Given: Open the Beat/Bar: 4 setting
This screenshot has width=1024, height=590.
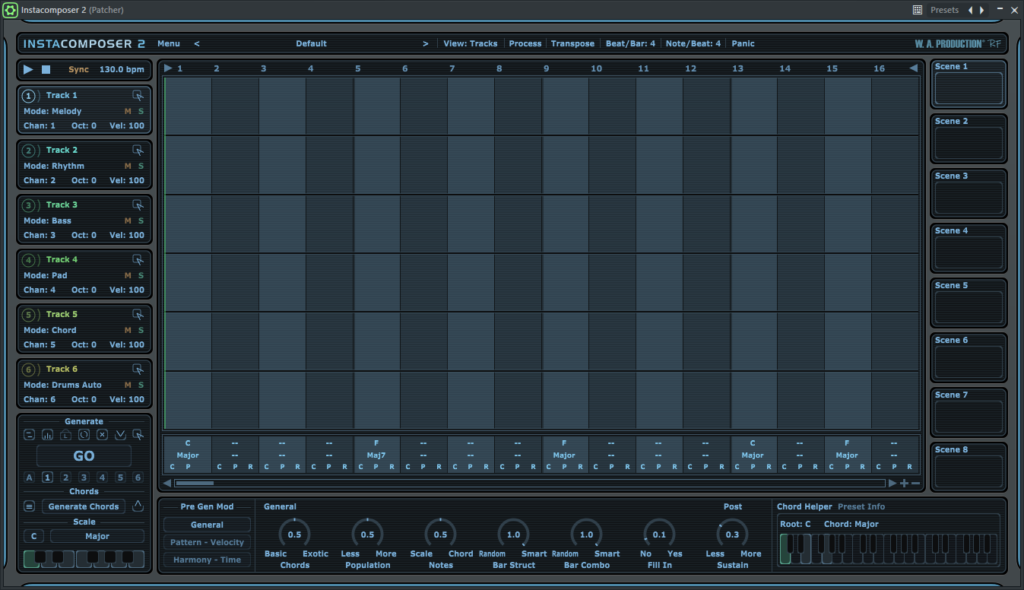Looking at the screenshot, I should click(x=630, y=44).
